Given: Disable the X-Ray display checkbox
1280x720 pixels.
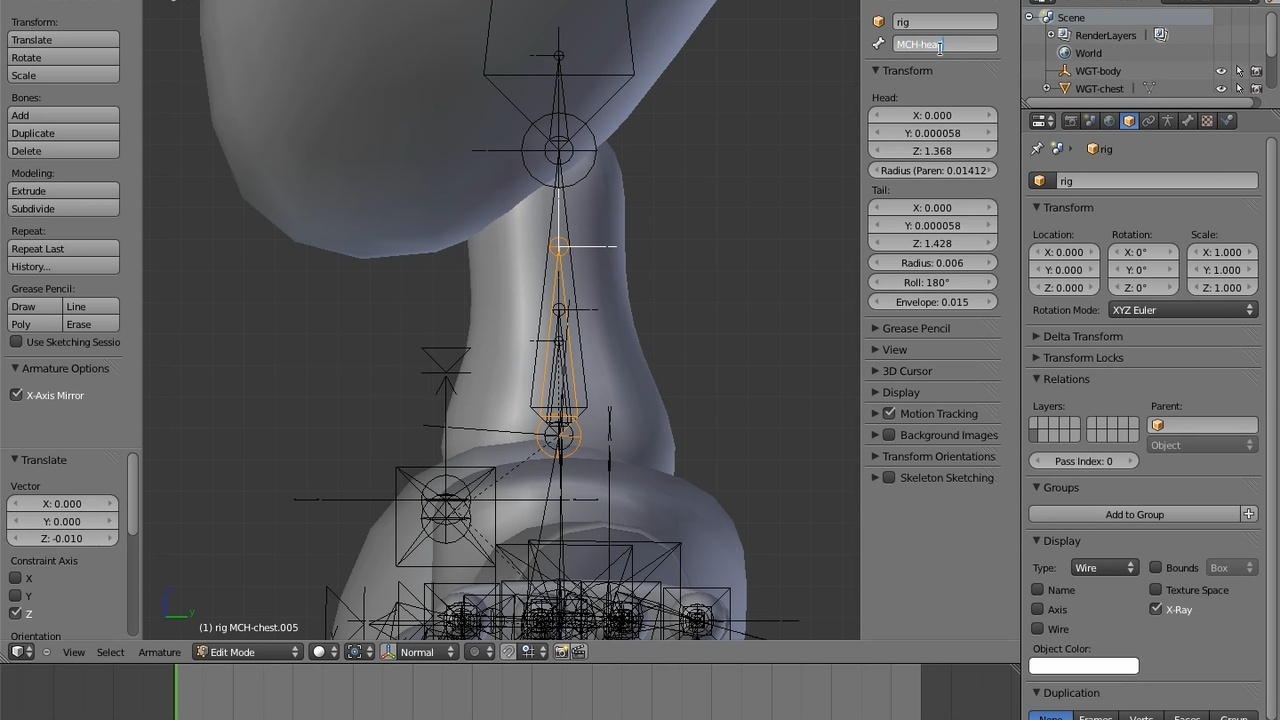Looking at the screenshot, I should click(x=1155, y=609).
